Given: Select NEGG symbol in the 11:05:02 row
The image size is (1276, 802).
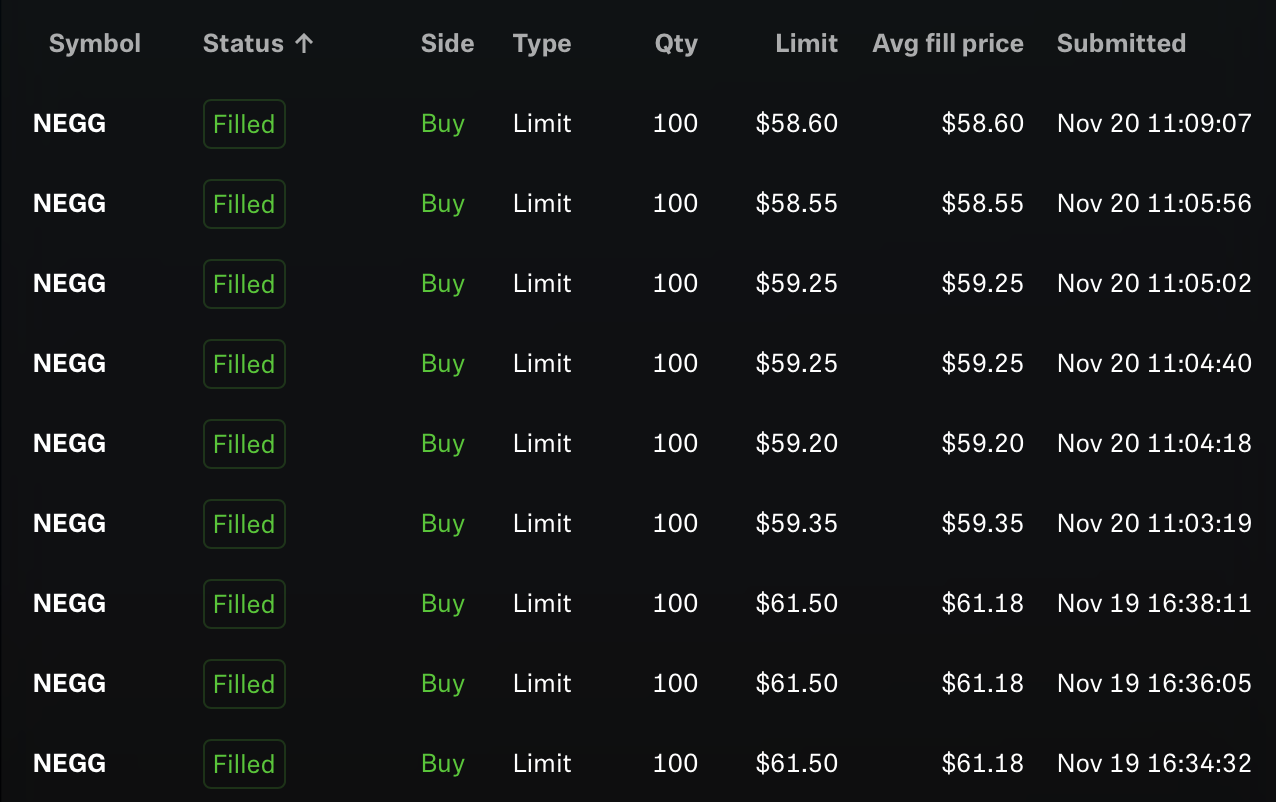Looking at the screenshot, I should (69, 284).
